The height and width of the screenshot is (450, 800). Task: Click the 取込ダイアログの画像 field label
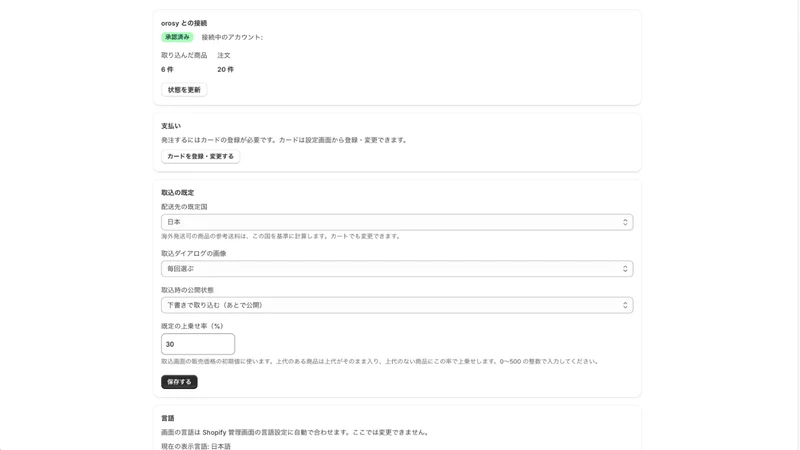pyautogui.click(x=194, y=253)
